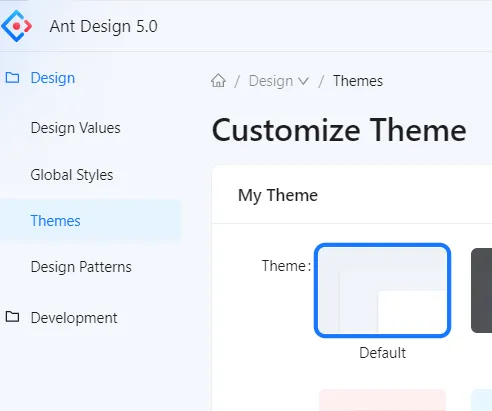
Task: Click the Default label under the thumbnail
Action: 383,353
